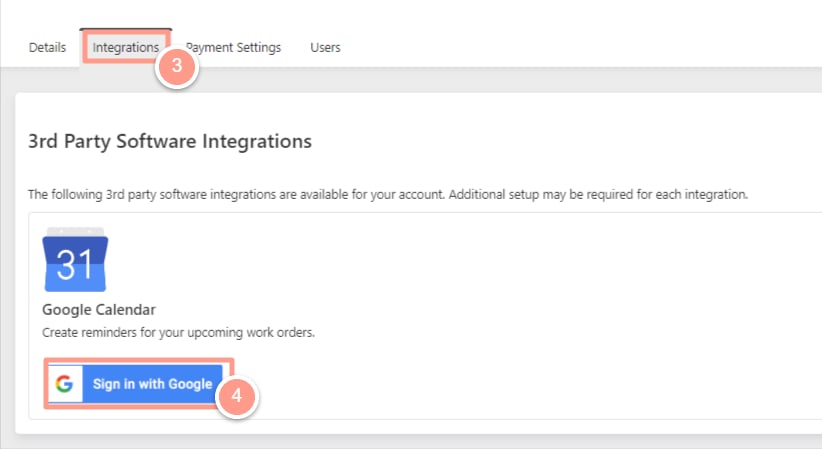Click the step 3 circle marker

tap(177, 66)
